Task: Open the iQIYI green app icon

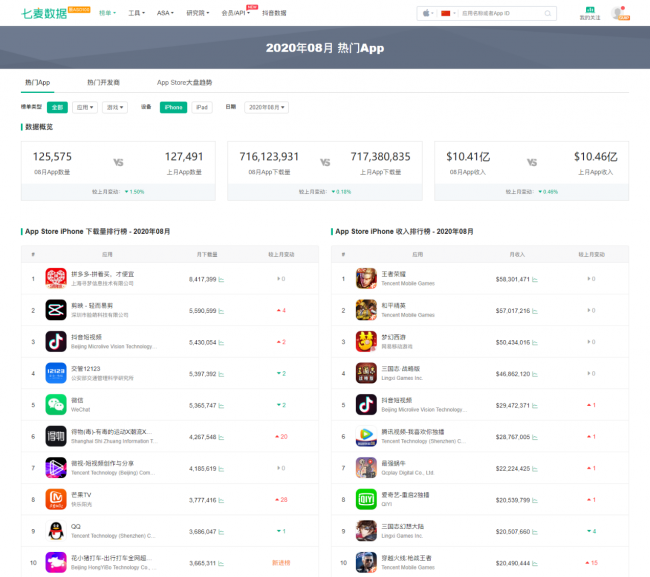Action: (x=366, y=499)
